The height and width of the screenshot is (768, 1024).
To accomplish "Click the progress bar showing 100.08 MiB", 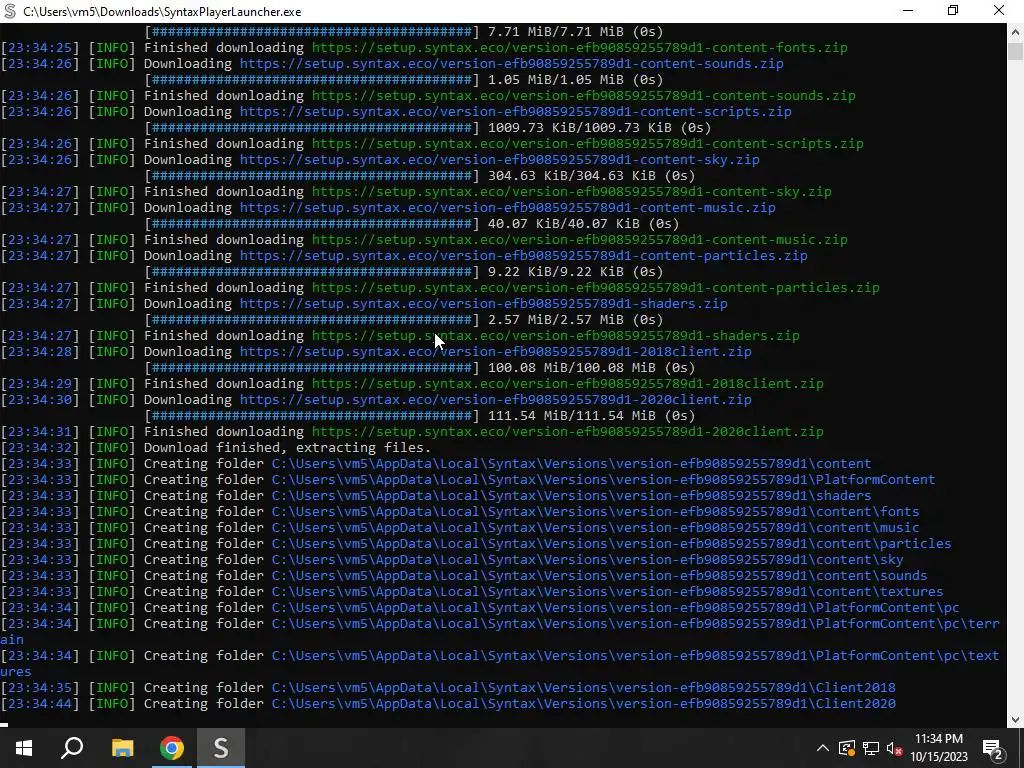I will 312,368.
